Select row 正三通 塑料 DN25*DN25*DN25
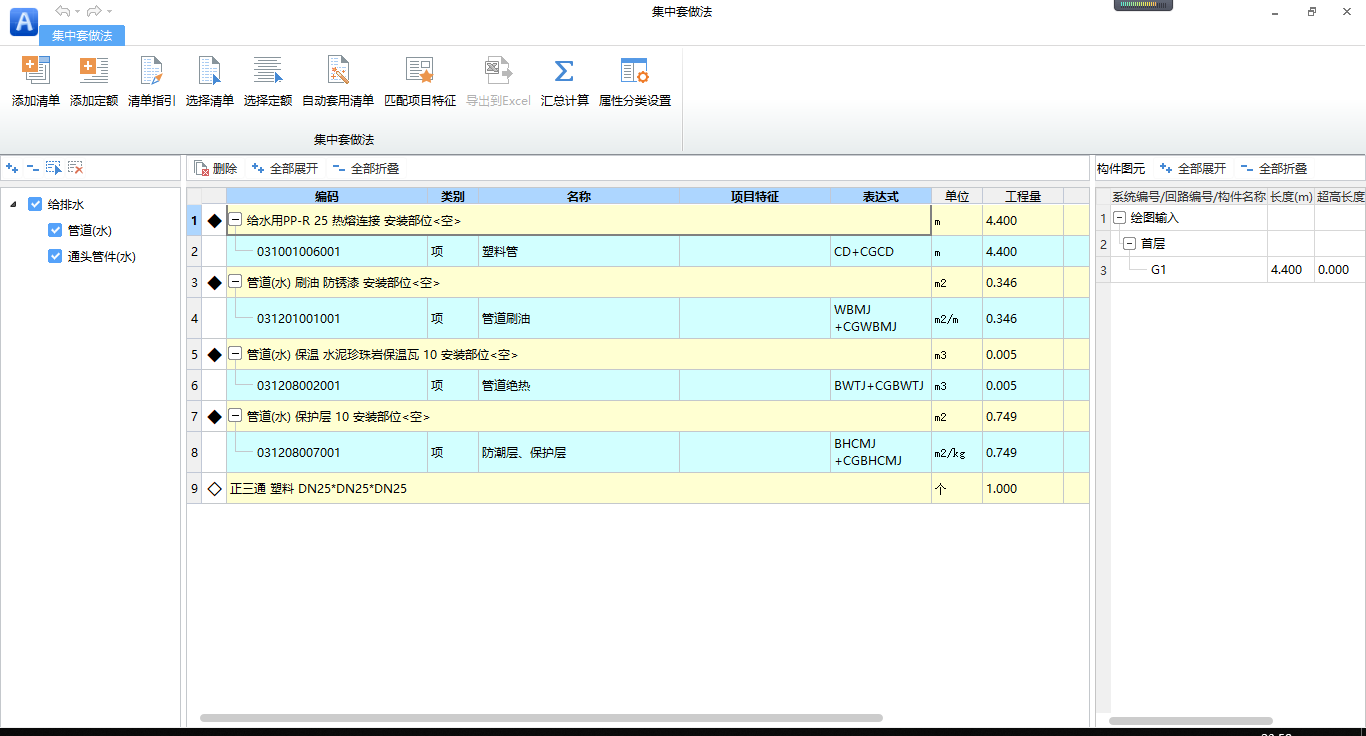Screen dimensions: 1366x736 tap(638, 489)
